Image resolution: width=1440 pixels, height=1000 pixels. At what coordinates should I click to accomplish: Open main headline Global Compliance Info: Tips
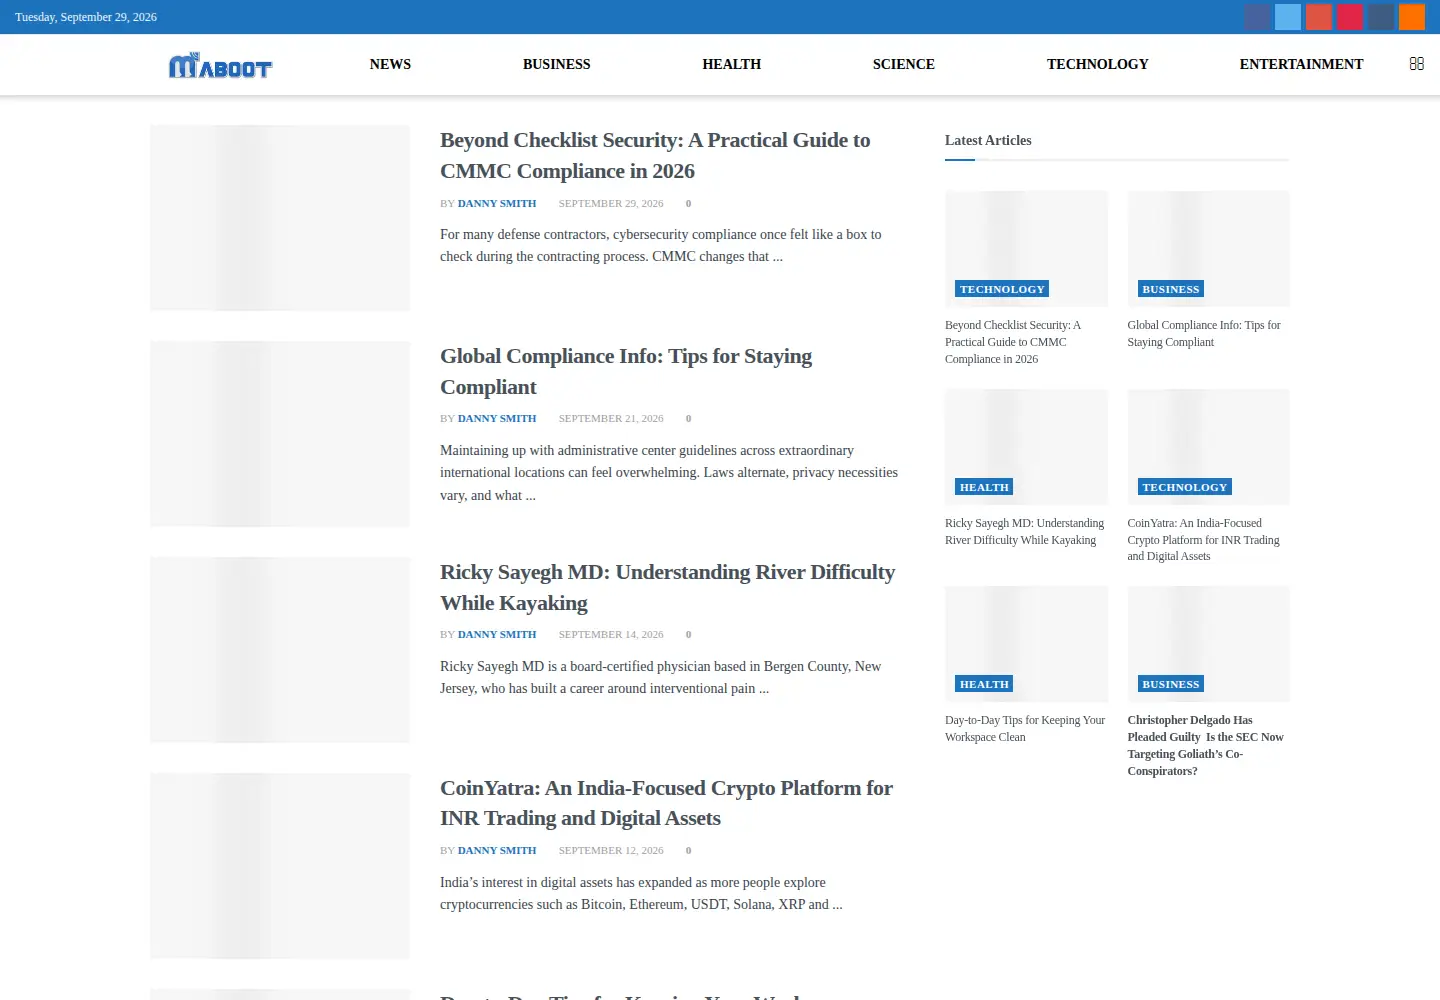(626, 372)
